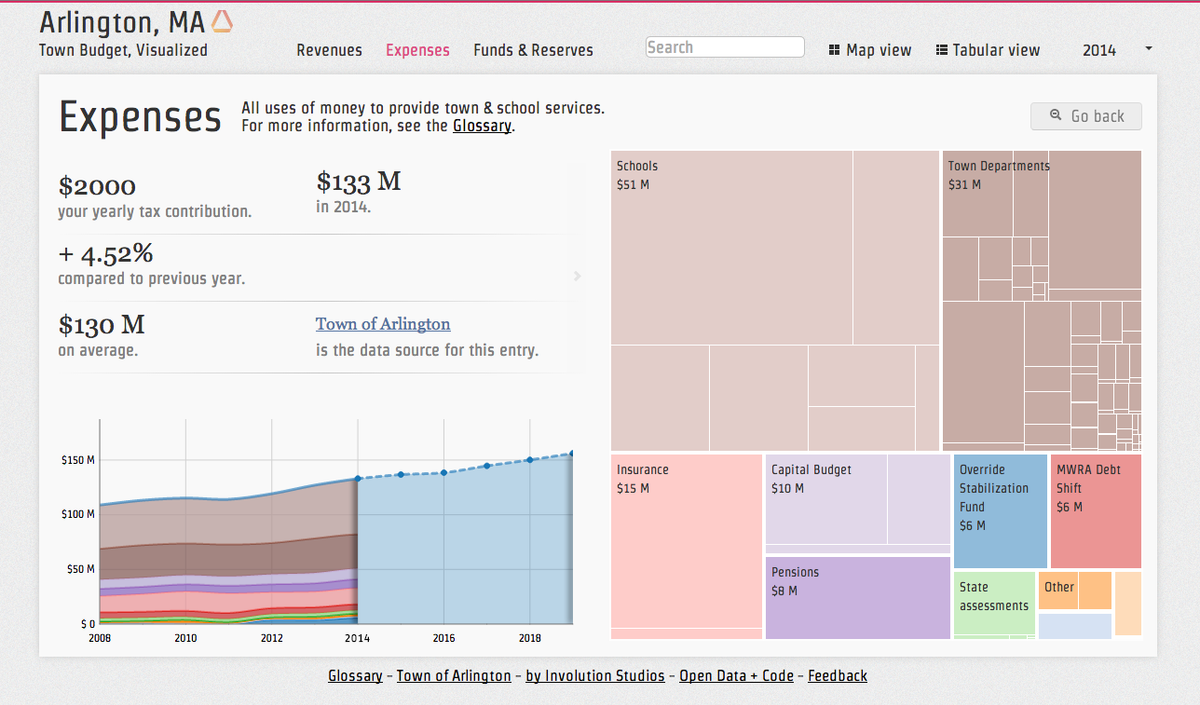The width and height of the screenshot is (1200, 705).
Task: Visit the Town of Arlington data source link
Action: coord(383,323)
